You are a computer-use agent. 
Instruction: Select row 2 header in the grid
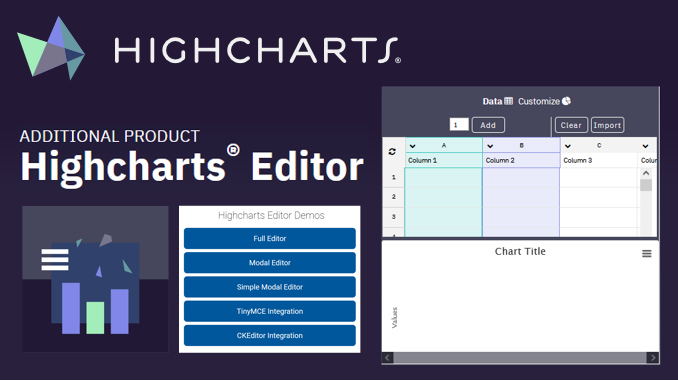[x=393, y=197]
